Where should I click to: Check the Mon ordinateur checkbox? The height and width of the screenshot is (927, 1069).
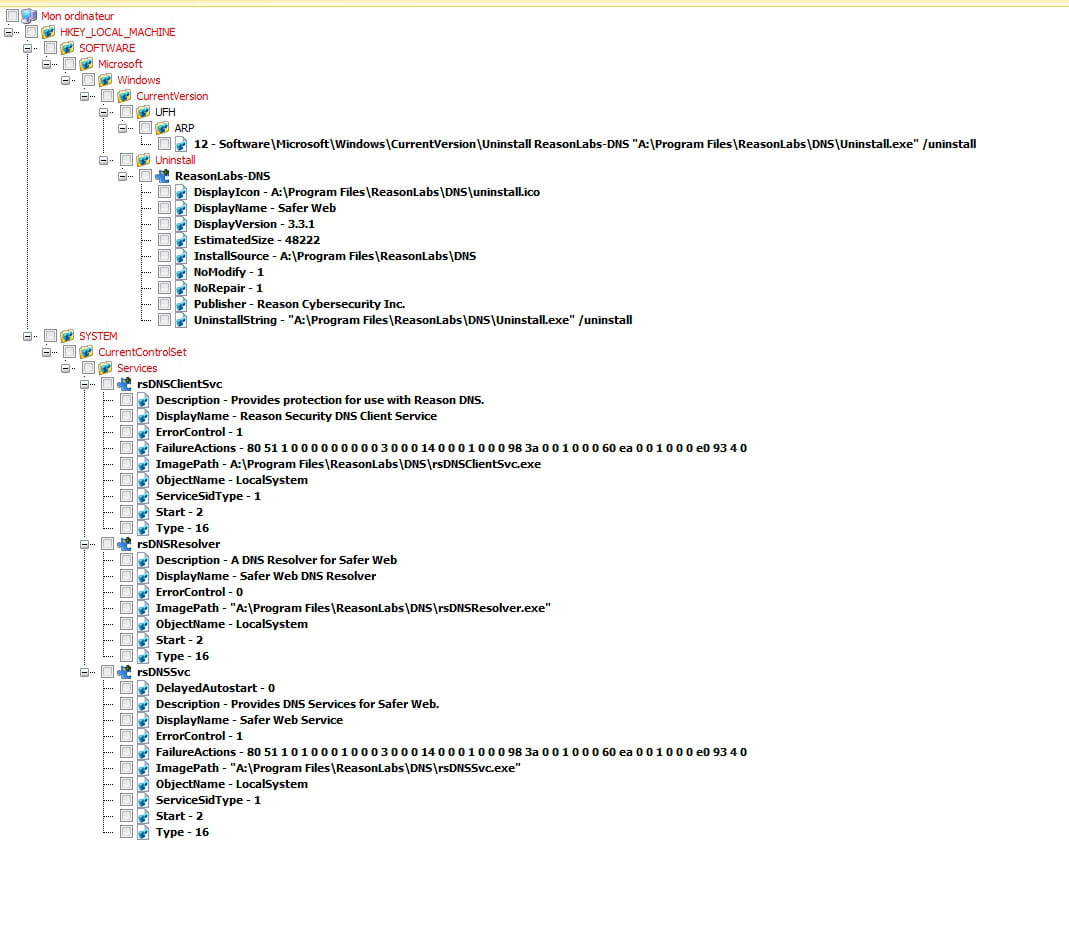click(12, 16)
